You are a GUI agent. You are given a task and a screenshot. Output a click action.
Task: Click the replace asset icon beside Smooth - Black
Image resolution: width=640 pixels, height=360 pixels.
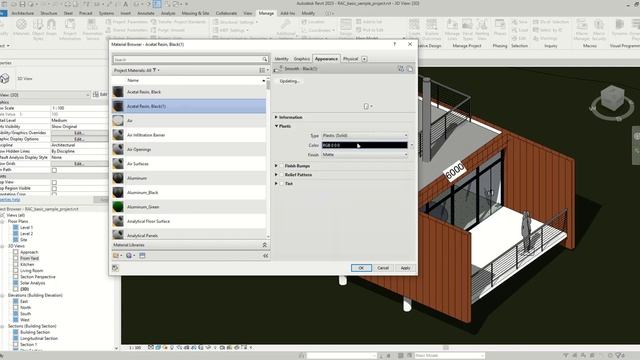click(401, 69)
